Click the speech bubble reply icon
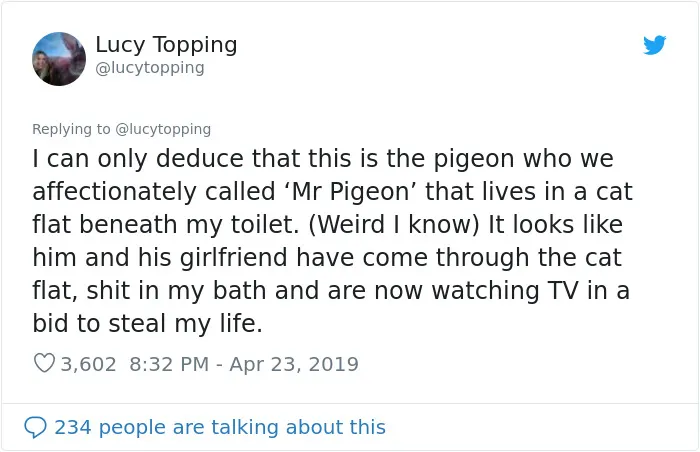700x452 pixels. (35, 427)
